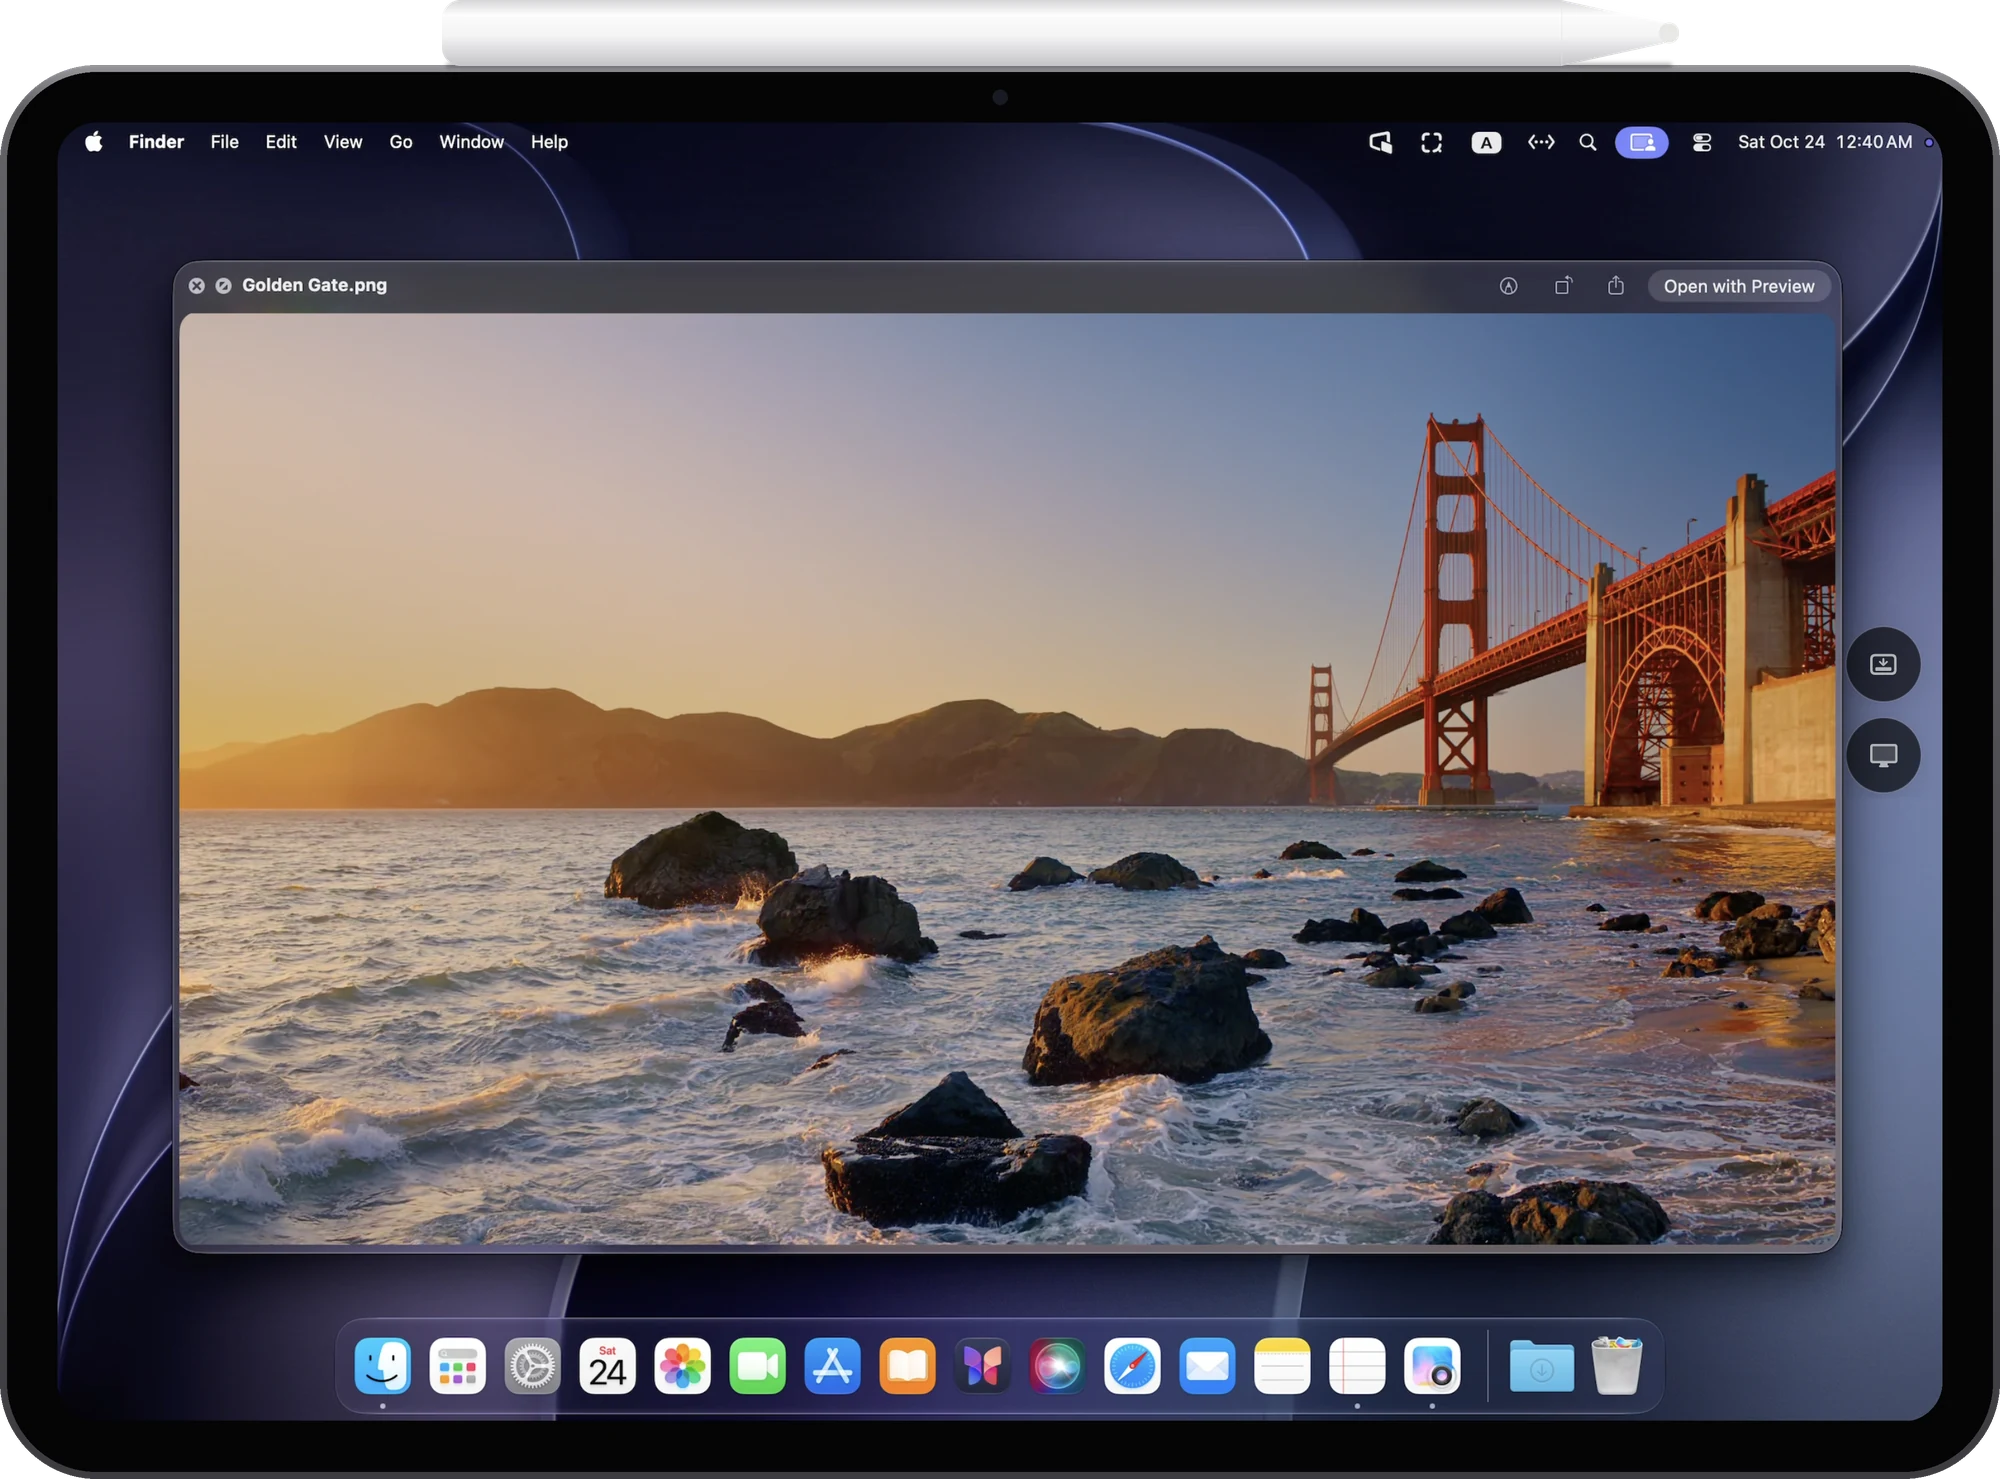Open Finder from the Dock
Viewport: 2000px width, 1479px height.
click(383, 1365)
